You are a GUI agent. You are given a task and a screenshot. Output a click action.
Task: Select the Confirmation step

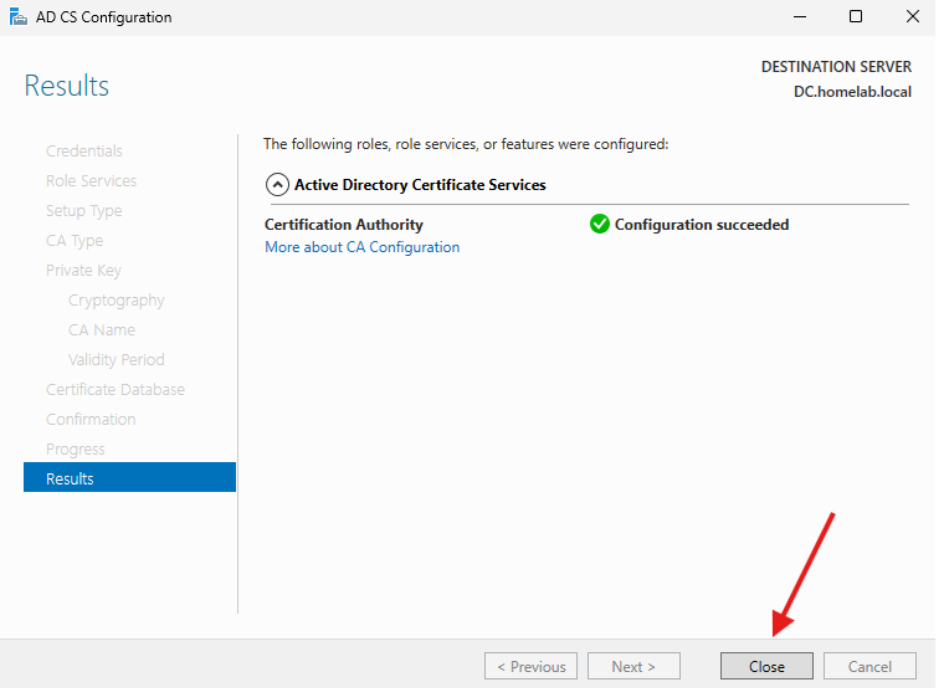[x=91, y=419]
